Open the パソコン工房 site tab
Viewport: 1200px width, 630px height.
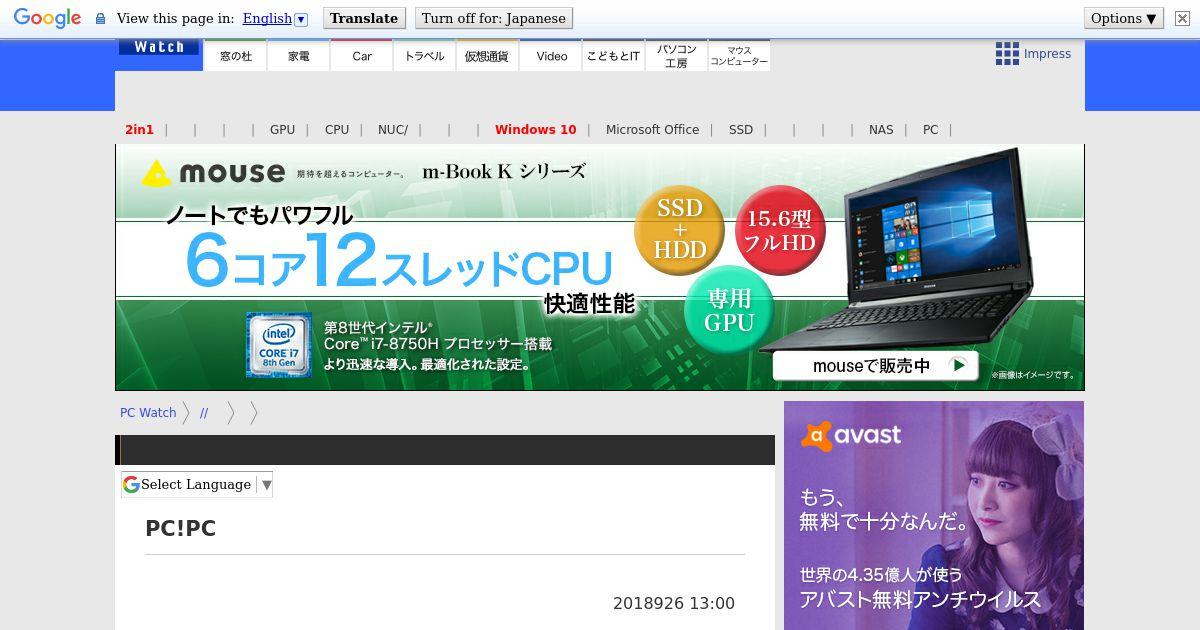[676, 56]
